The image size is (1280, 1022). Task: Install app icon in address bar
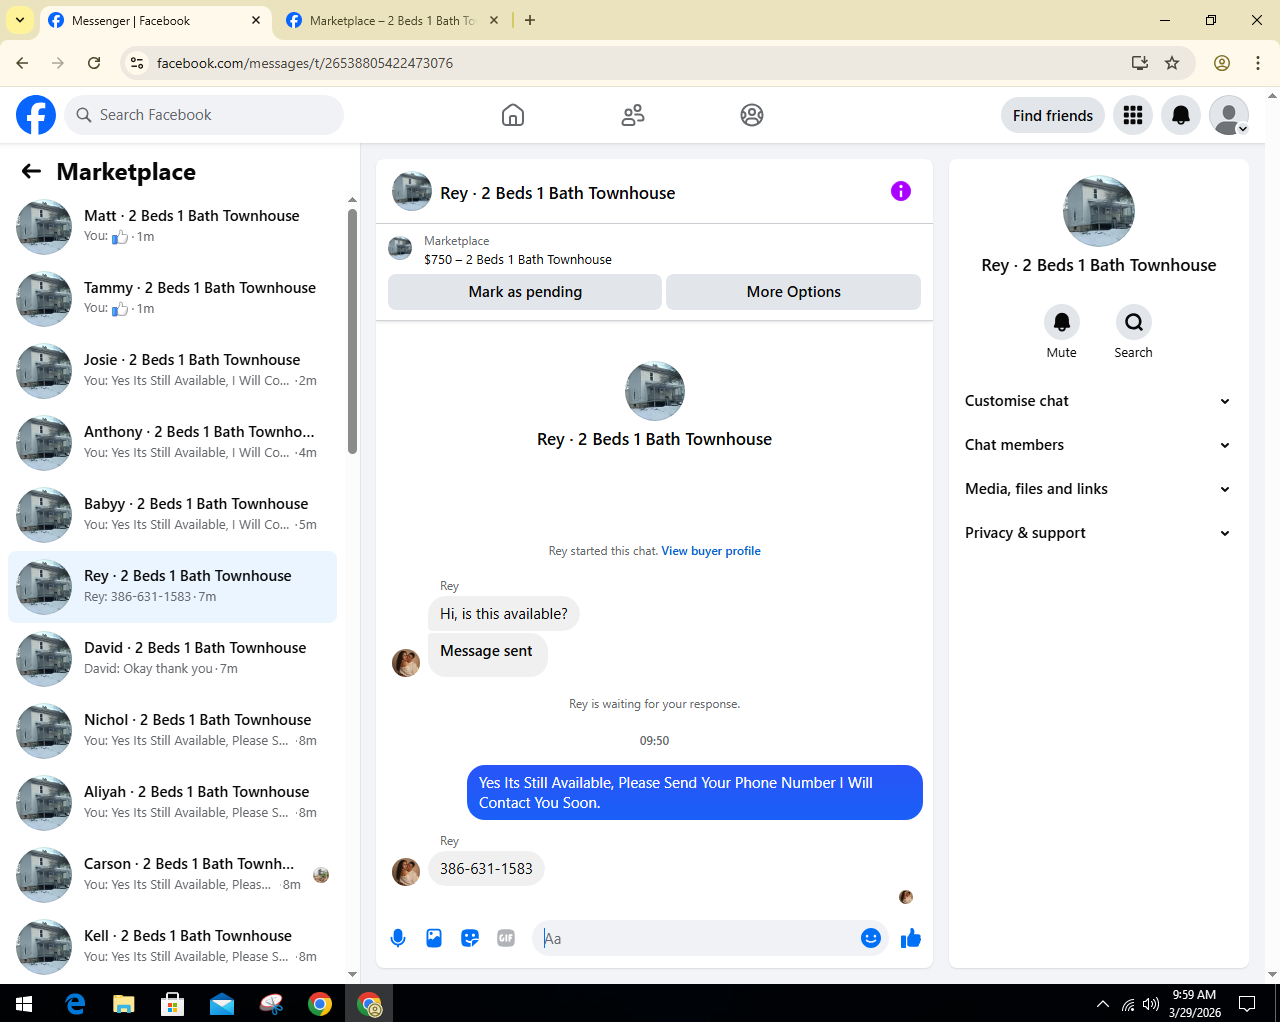(x=1140, y=63)
